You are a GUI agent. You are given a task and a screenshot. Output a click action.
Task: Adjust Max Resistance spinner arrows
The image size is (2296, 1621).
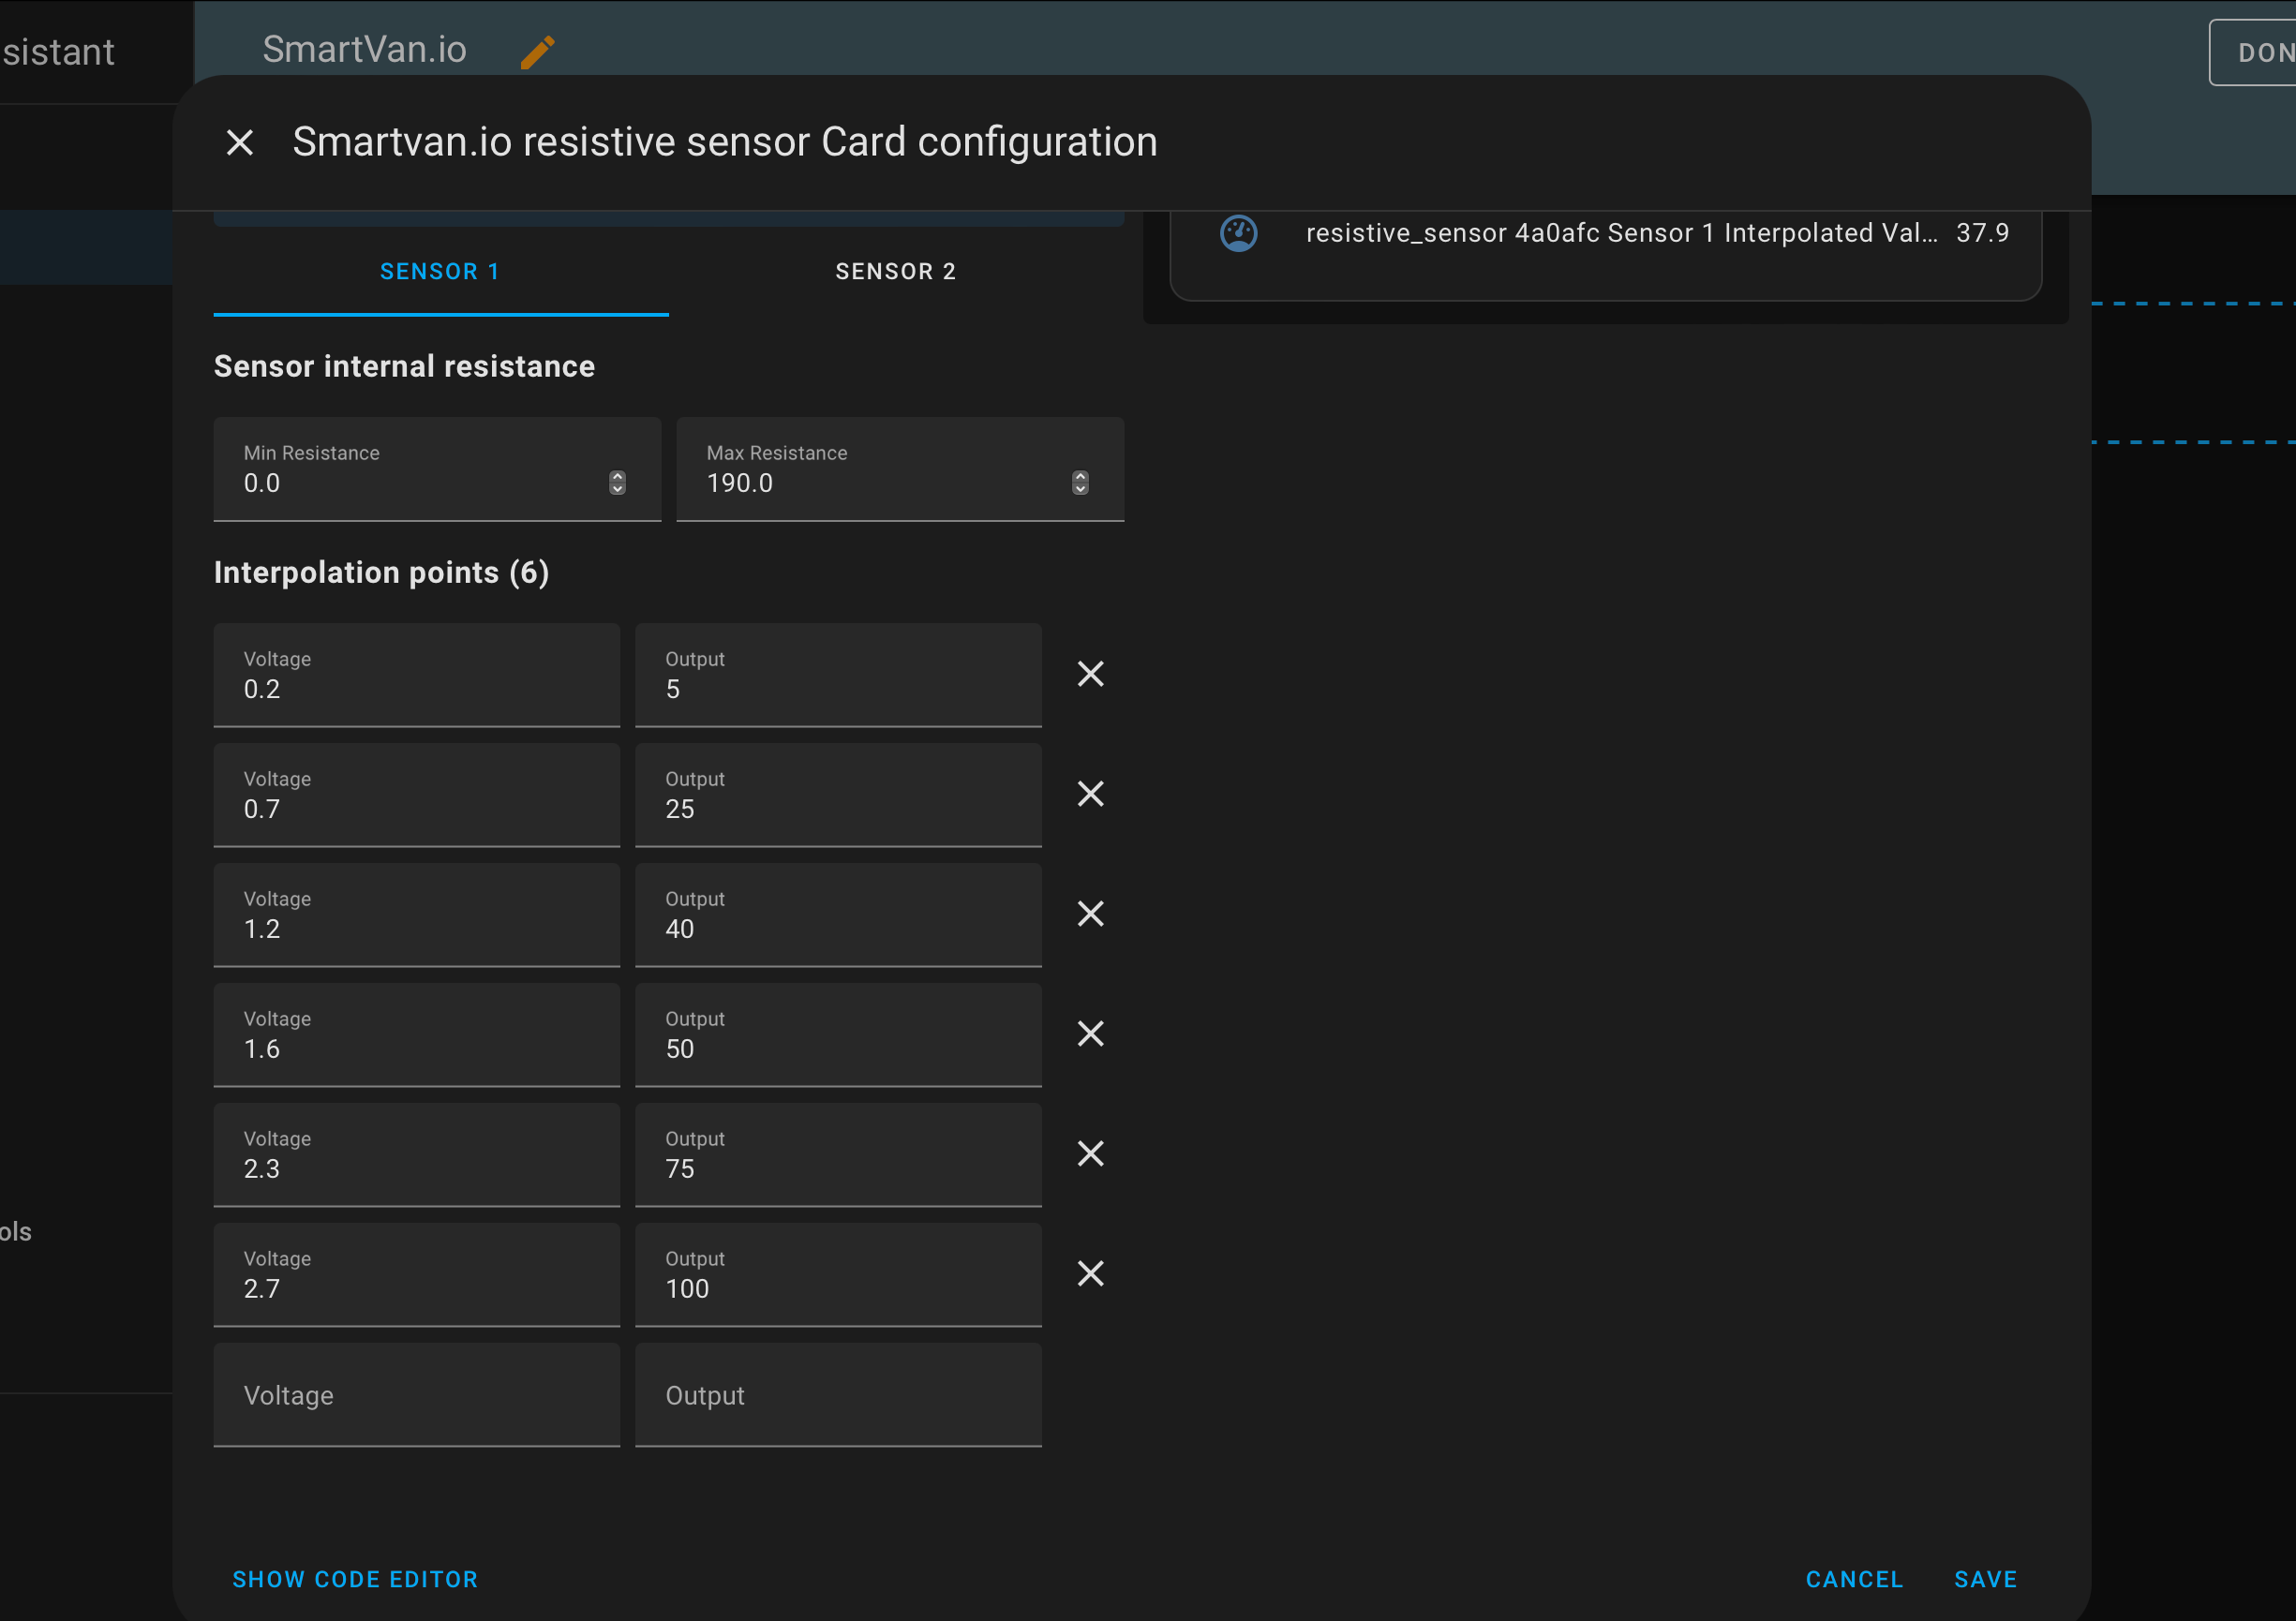(x=1080, y=483)
